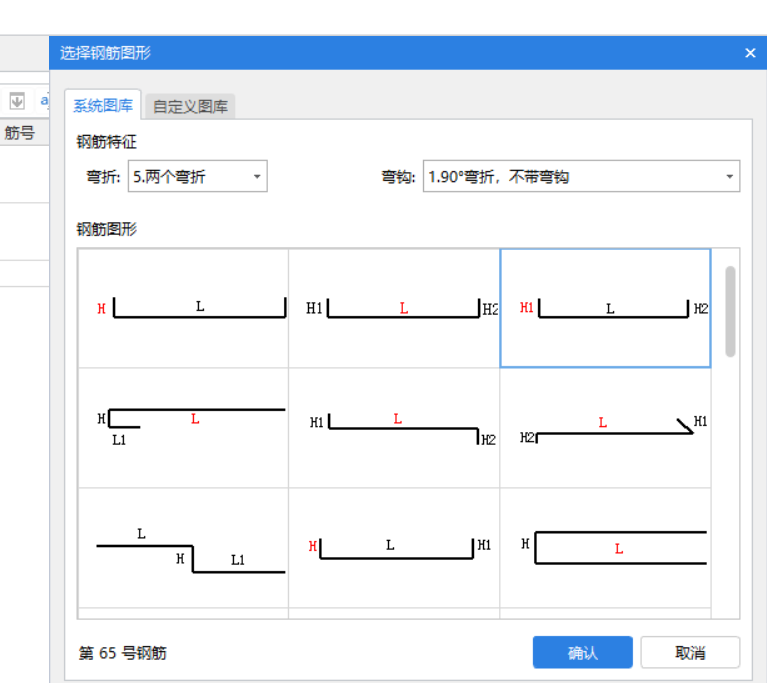767x683 pixels.
Task: Switch to the 系统图库 tab
Action: click(103, 107)
